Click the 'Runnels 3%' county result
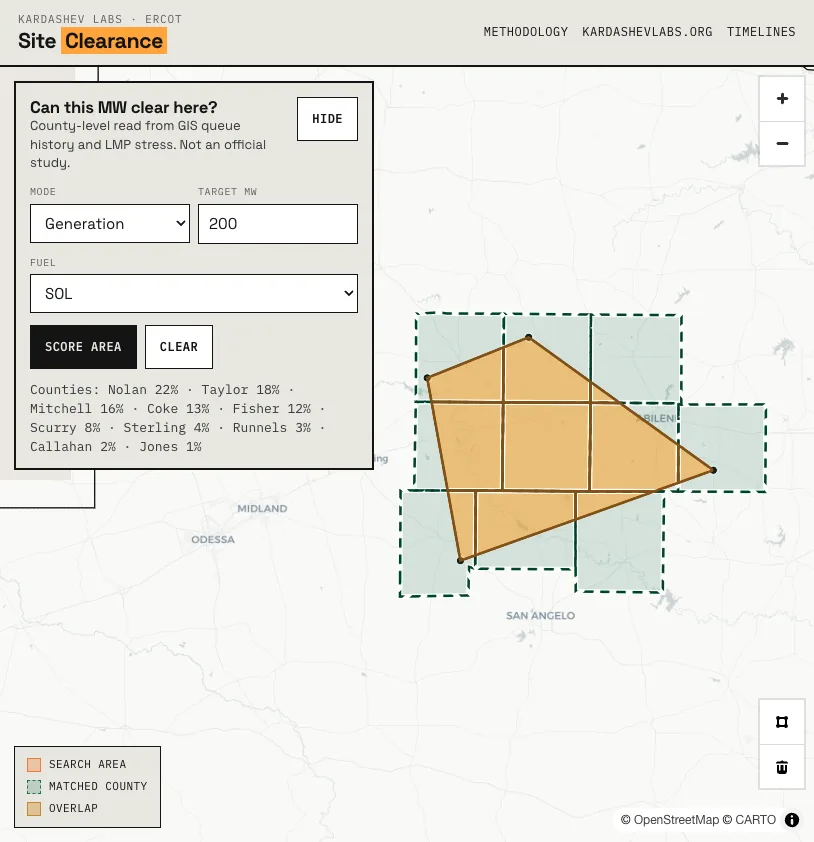Image resolution: width=814 pixels, height=842 pixels. click(272, 427)
